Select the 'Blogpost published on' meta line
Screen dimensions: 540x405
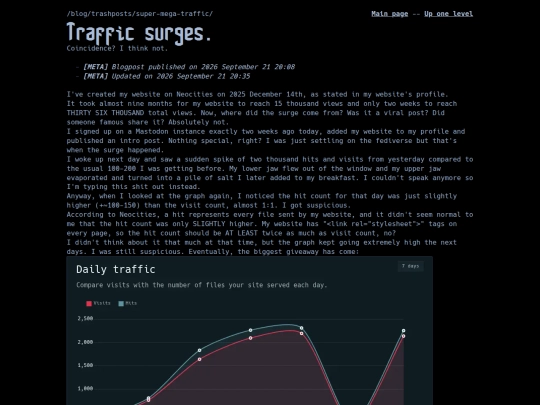tap(189, 67)
